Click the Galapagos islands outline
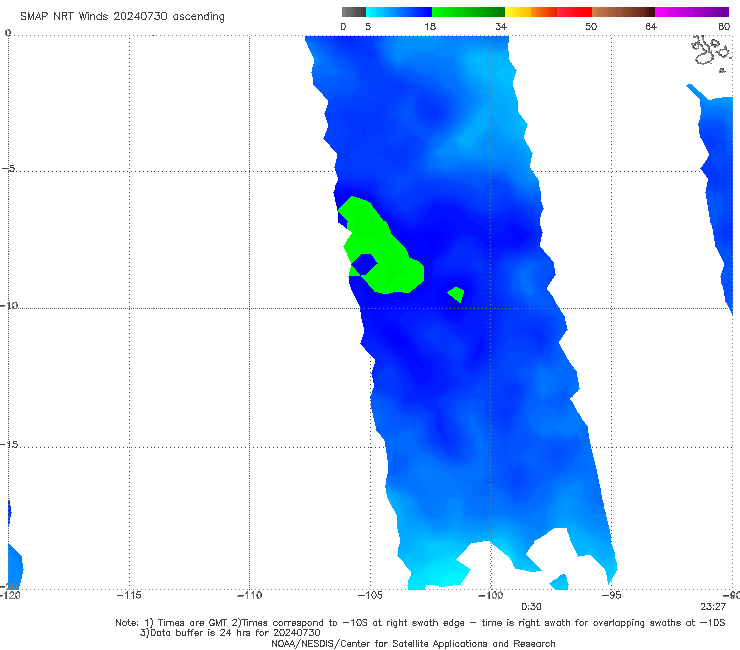Viewport: 740px width, 650px height. pyautogui.click(x=712, y=52)
